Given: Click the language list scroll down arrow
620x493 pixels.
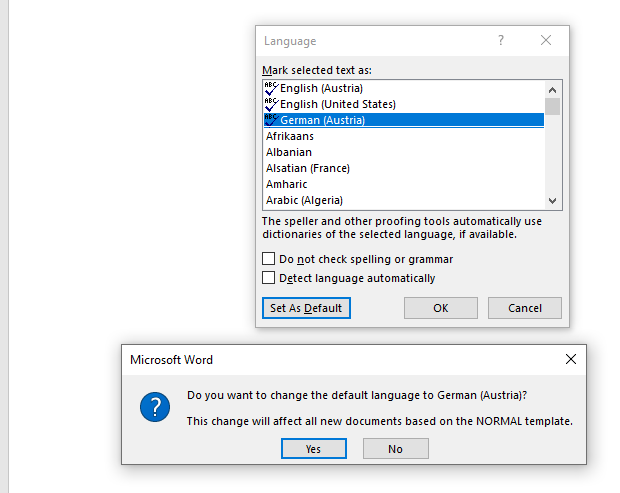Looking at the screenshot, I should [x=552, y=201].
